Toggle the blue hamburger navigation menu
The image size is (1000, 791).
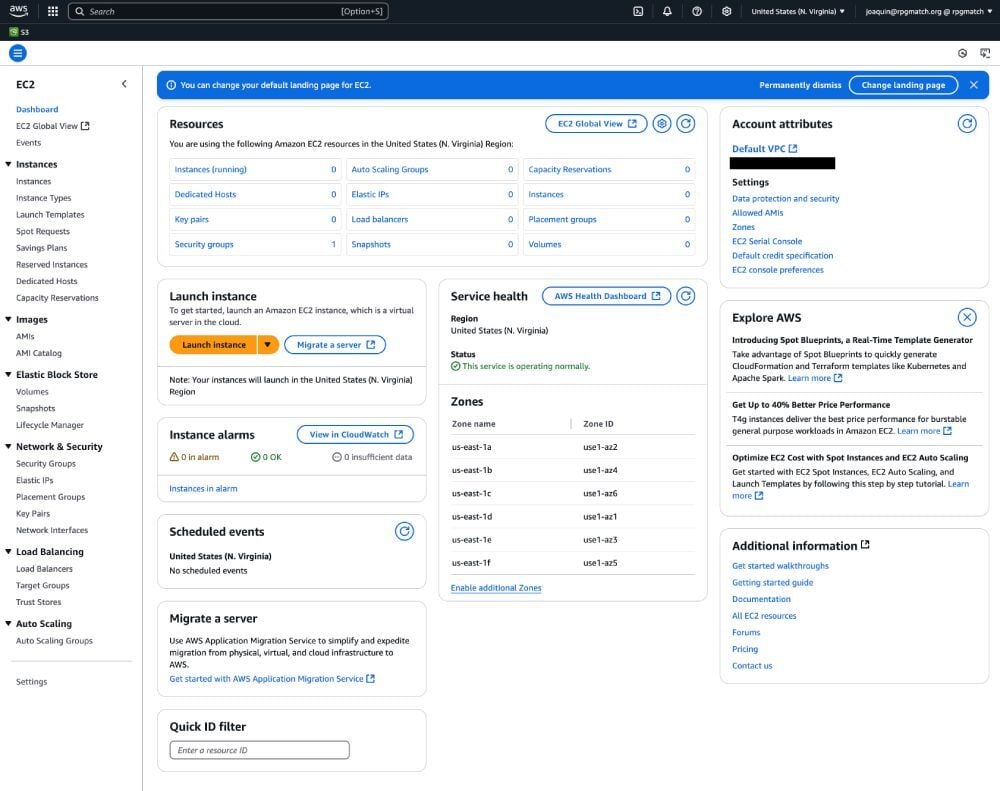(18, 54)
